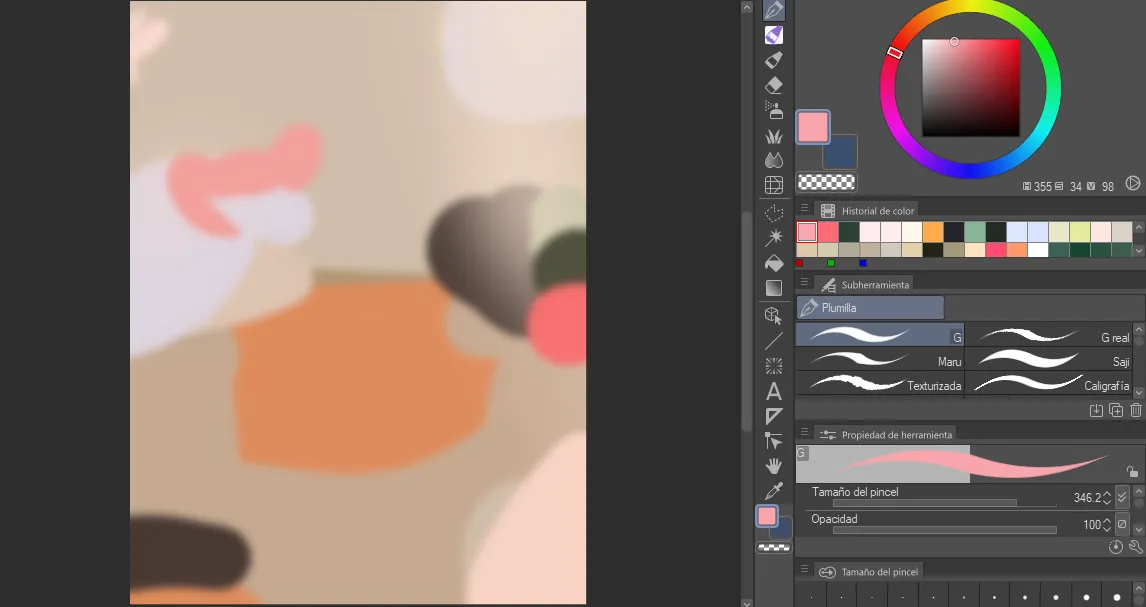
Task: Select the Brush paint tube tool
Action: [773, 60]
